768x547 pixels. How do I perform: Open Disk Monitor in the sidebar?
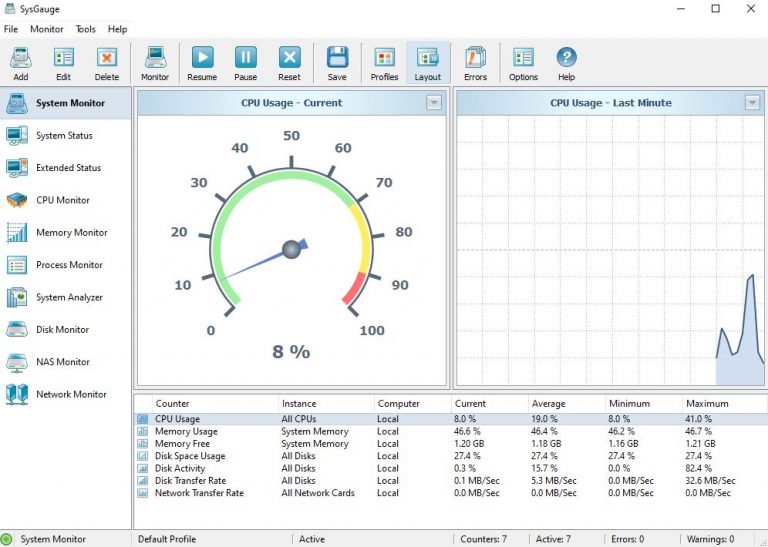click(66, 330)
